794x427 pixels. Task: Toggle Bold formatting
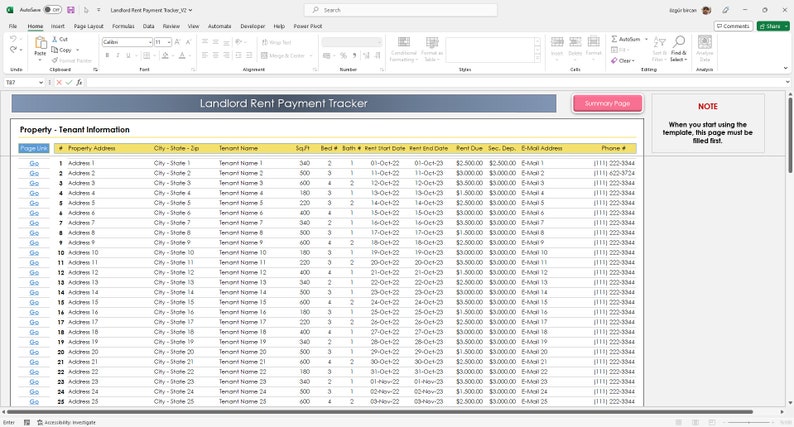click(107, 55)
